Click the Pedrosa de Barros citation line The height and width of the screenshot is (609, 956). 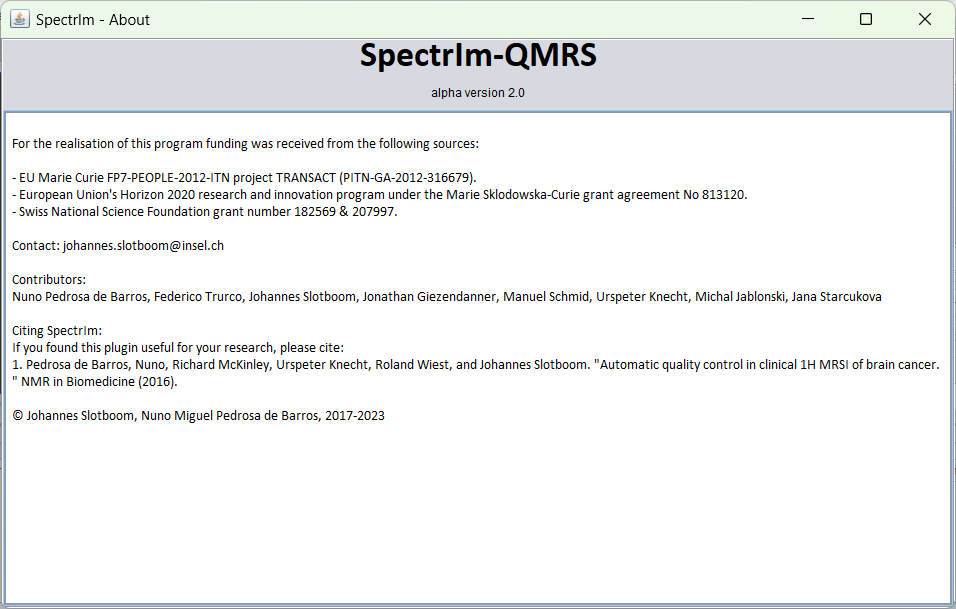coord(476,365)
